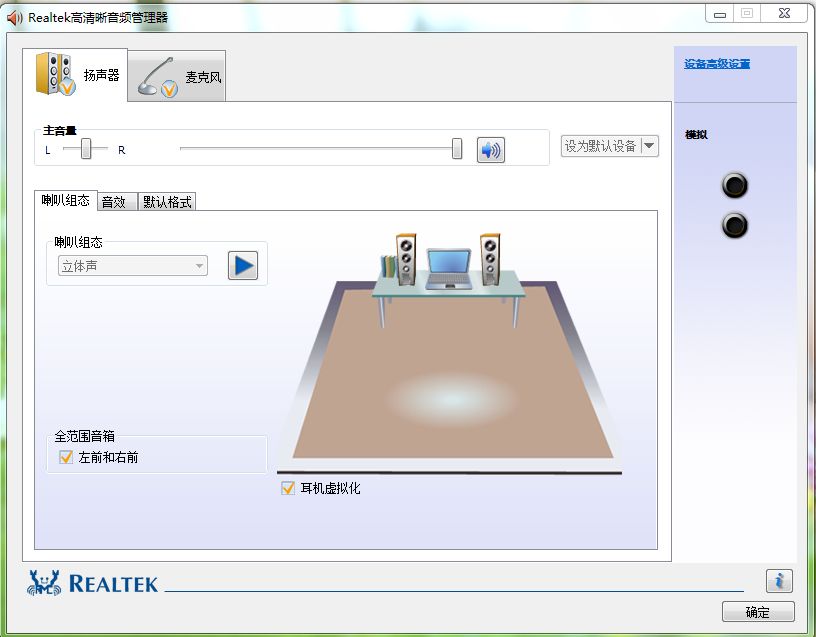
Task: Click the lower analog audio jack
Action: [735, 225]
